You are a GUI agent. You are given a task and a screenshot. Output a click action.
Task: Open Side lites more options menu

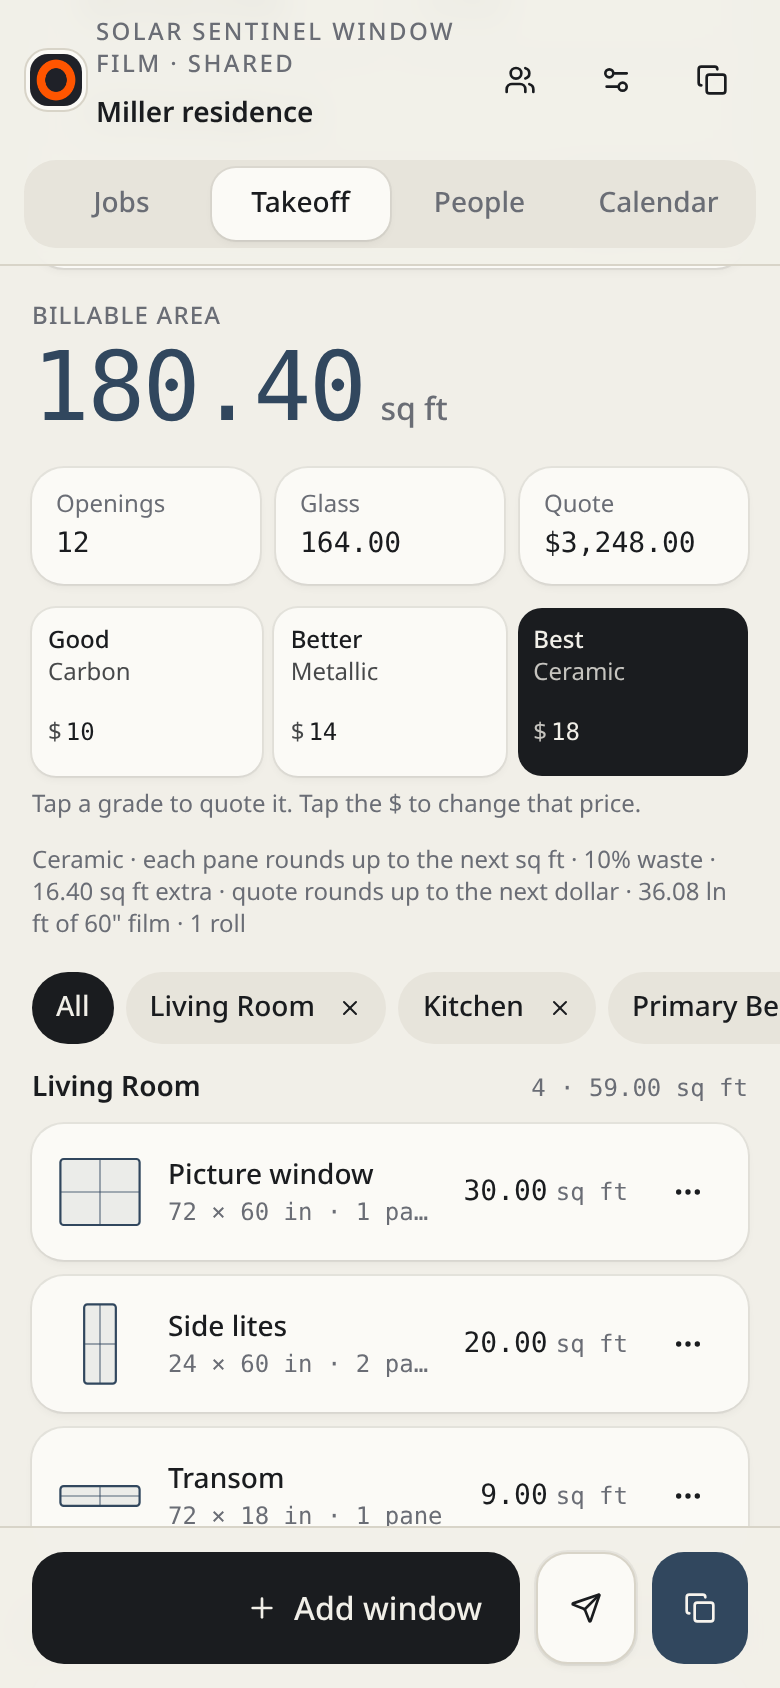pyautogui.click(x=688, y=1344)
